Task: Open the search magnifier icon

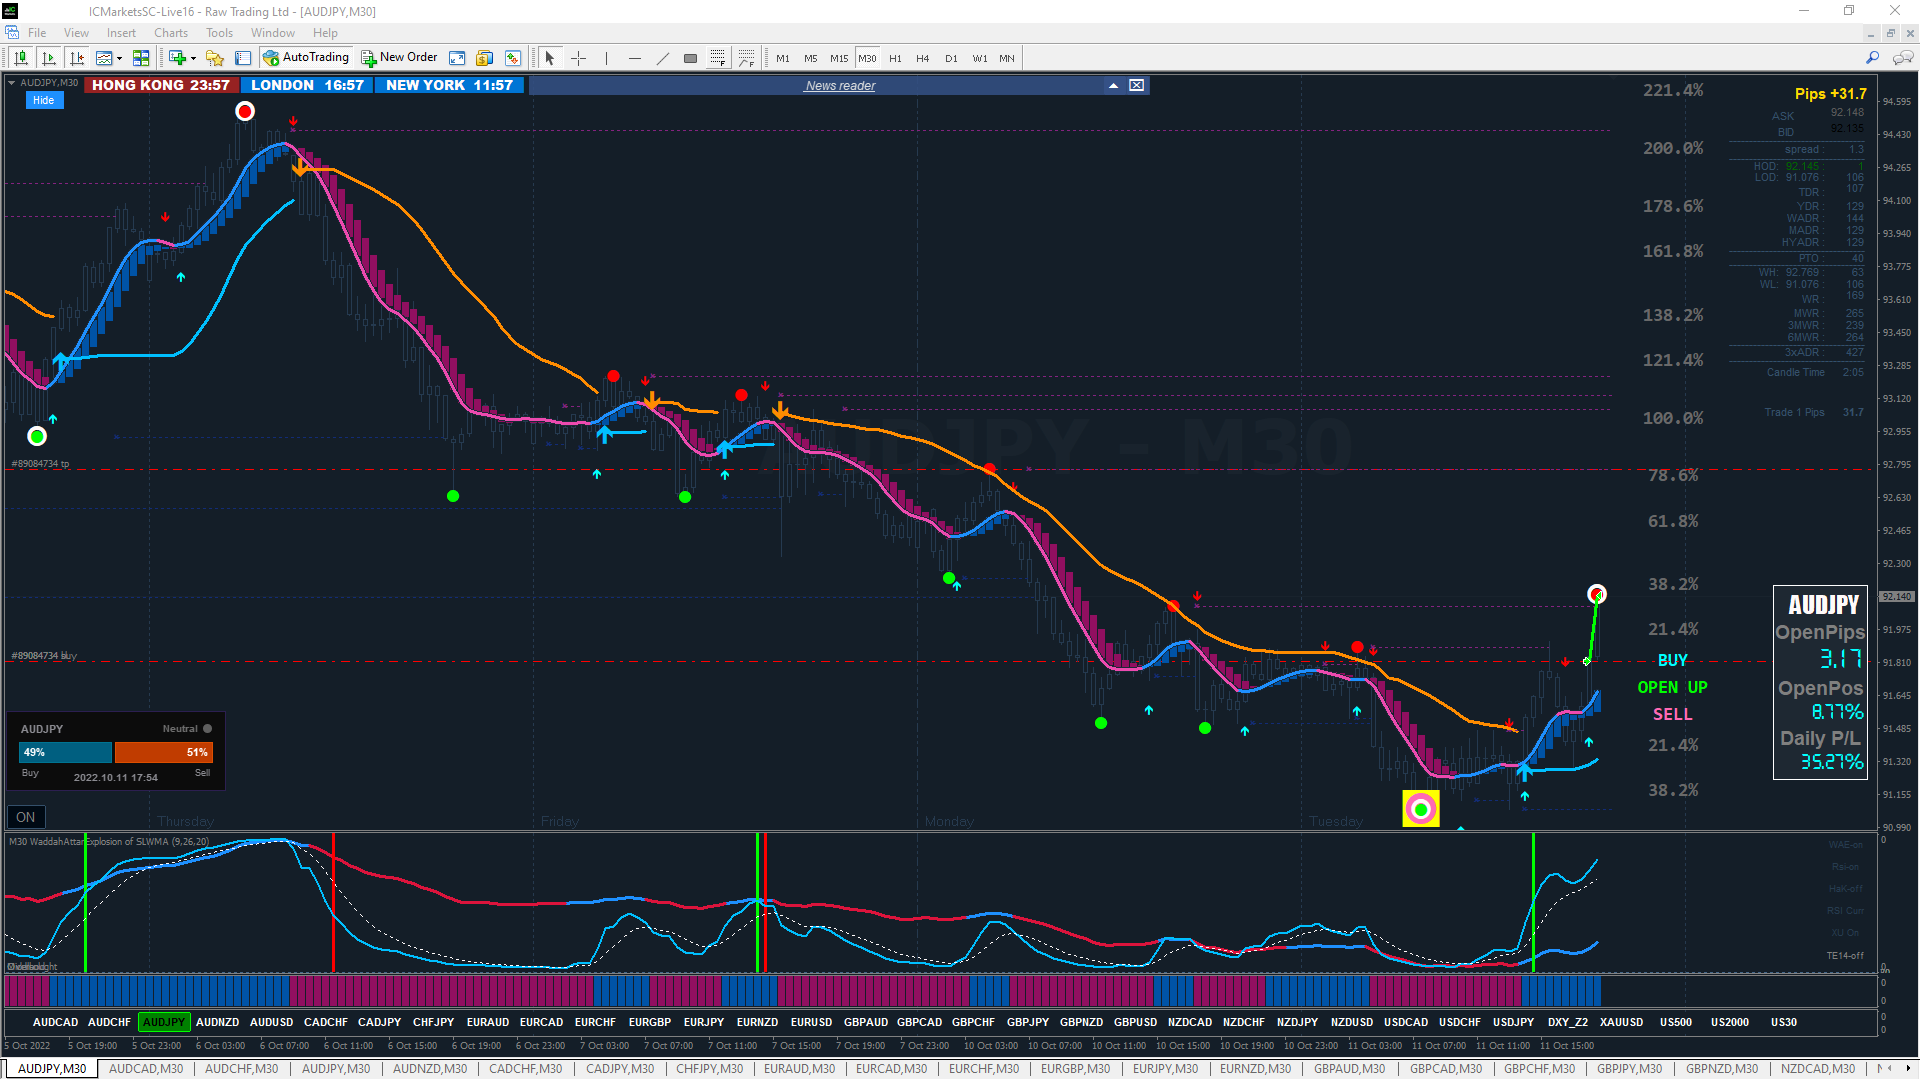Action: (1872, 58)
